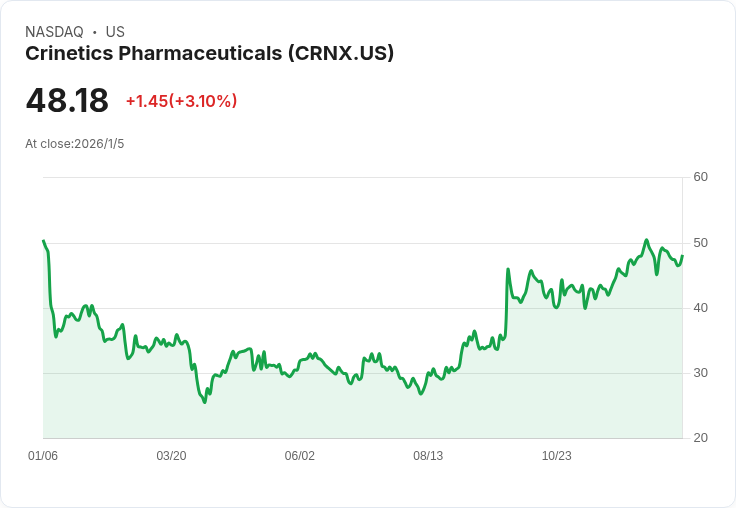Click the 50 y-axis label
Image resolution: width=736 pixels, height=508 pixels.
point(700,243)
